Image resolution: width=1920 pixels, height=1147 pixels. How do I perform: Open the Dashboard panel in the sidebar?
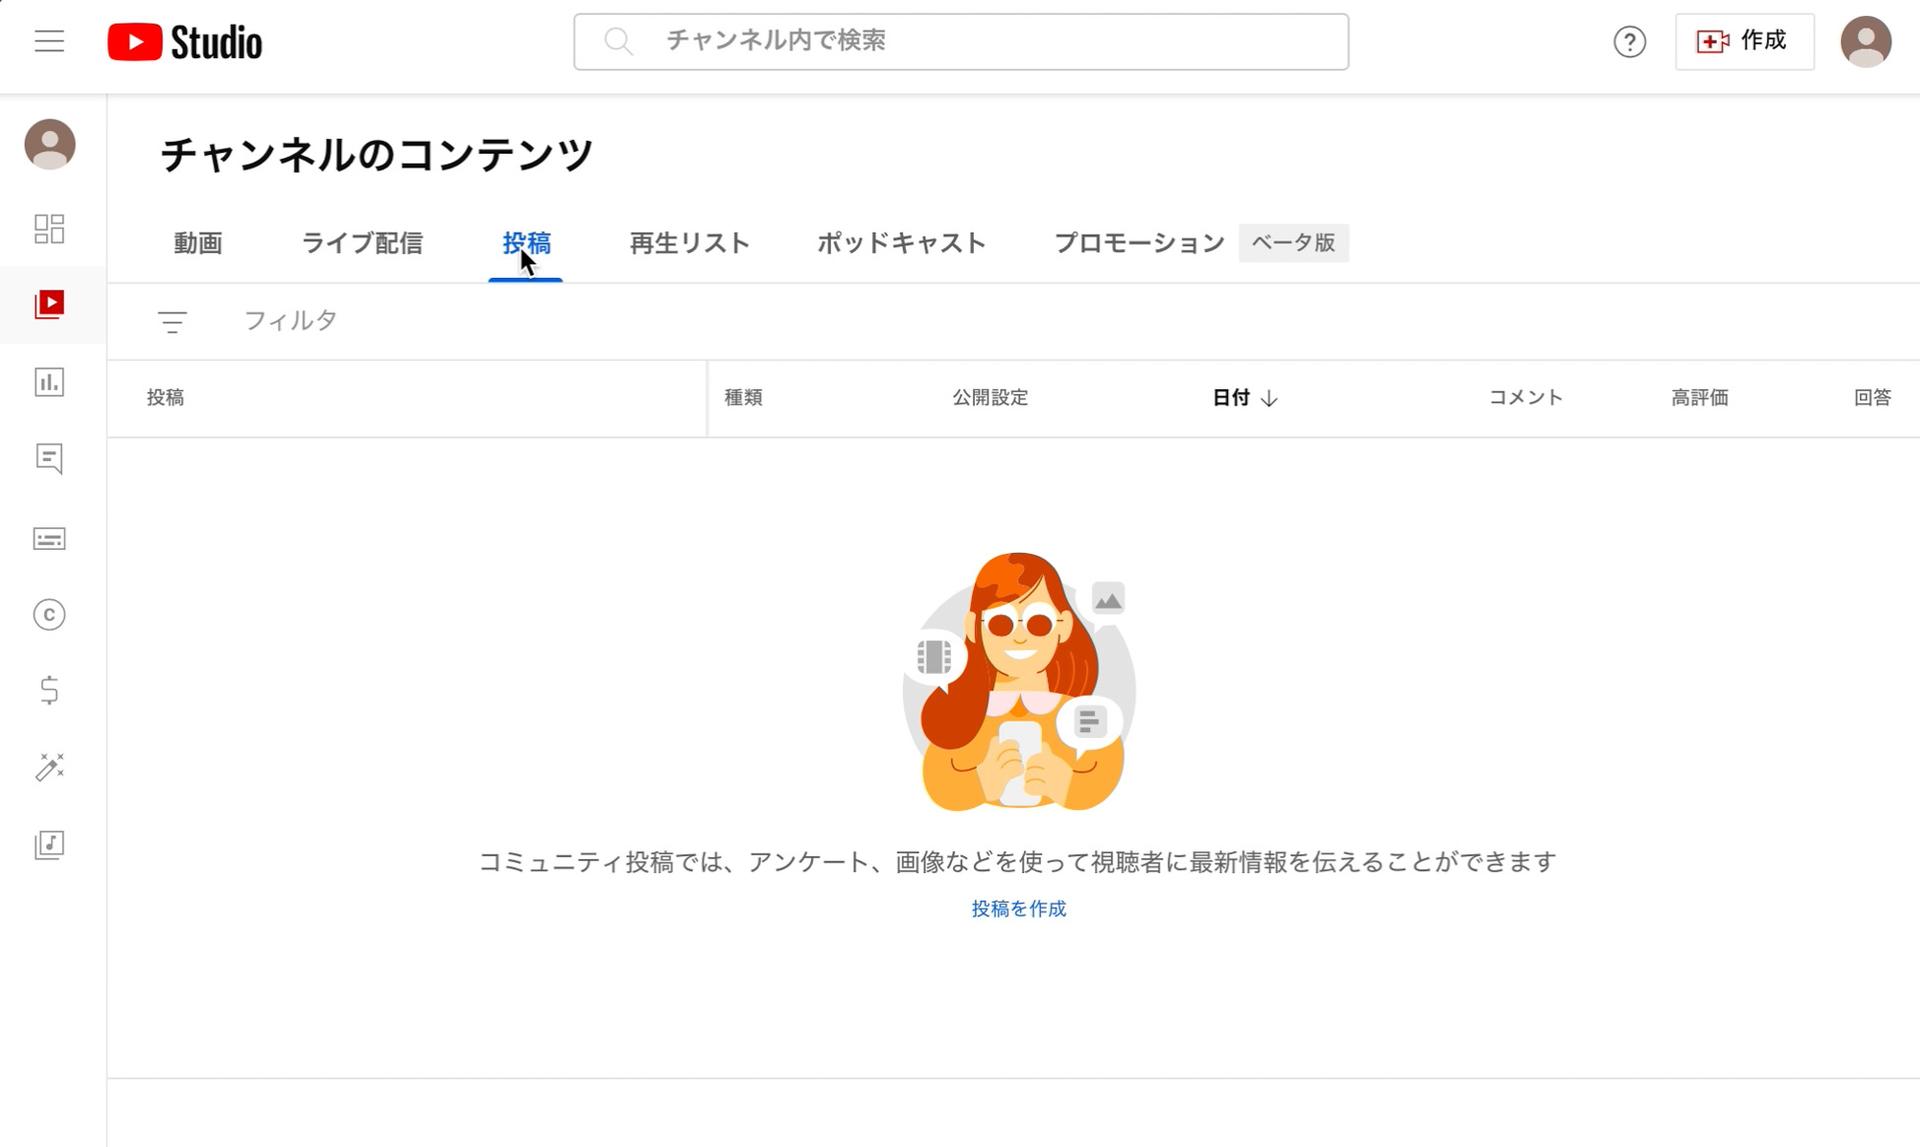pos(49,229)
